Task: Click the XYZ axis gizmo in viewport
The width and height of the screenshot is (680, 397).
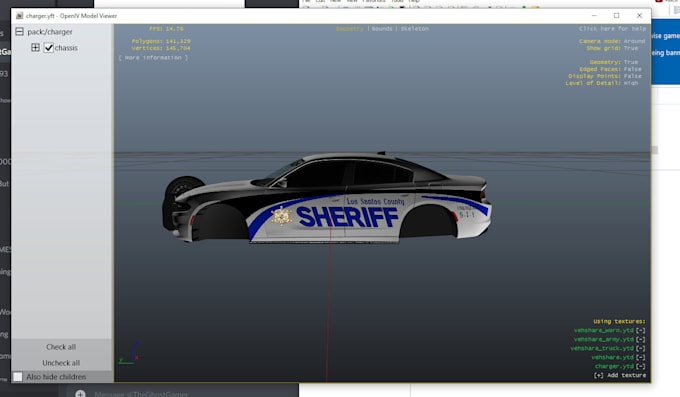Action: [128, 354]
